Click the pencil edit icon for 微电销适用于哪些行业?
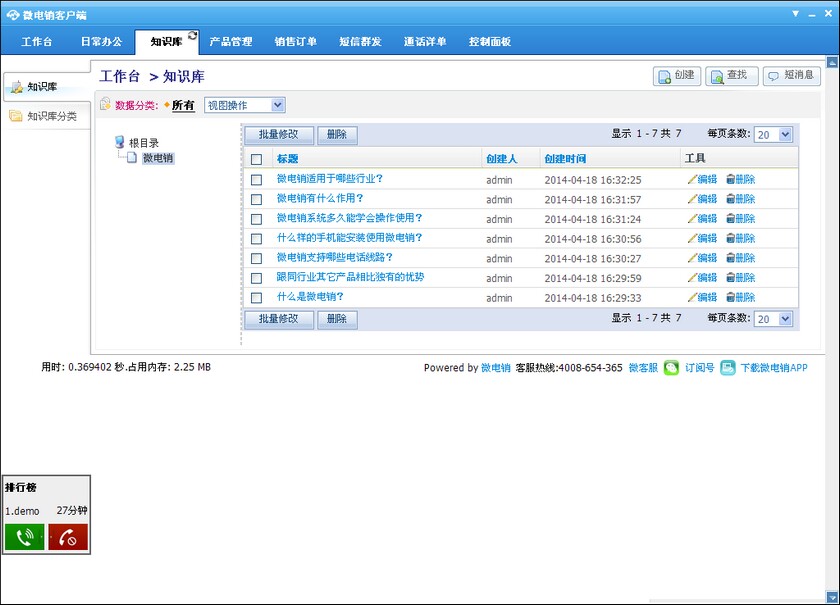The width and height of the screenshot is (840, 605). click(692, 180)
